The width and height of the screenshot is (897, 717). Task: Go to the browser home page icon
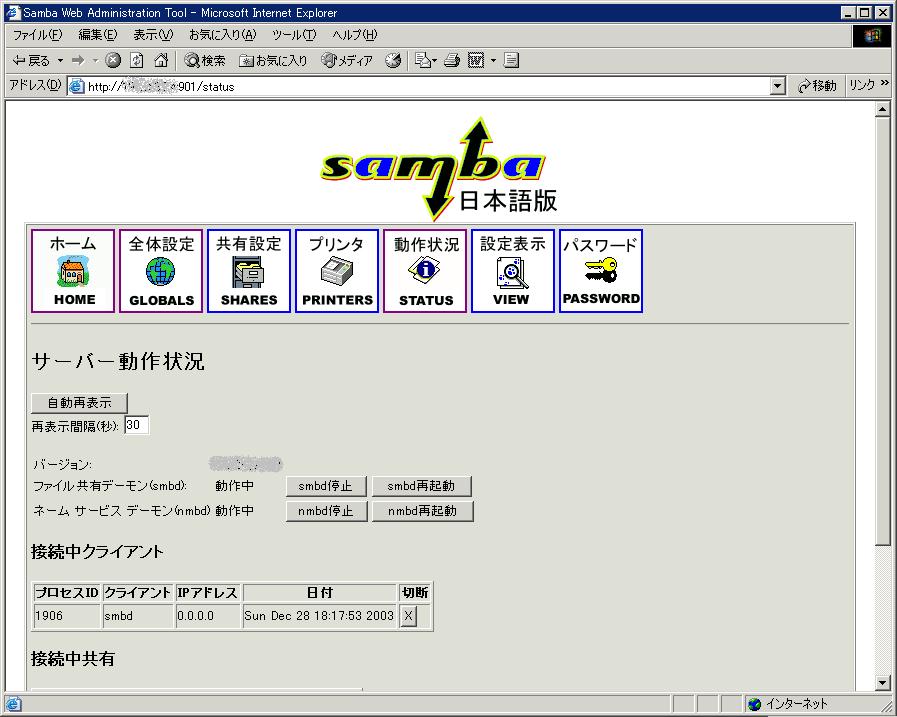(x=161, y=60)
